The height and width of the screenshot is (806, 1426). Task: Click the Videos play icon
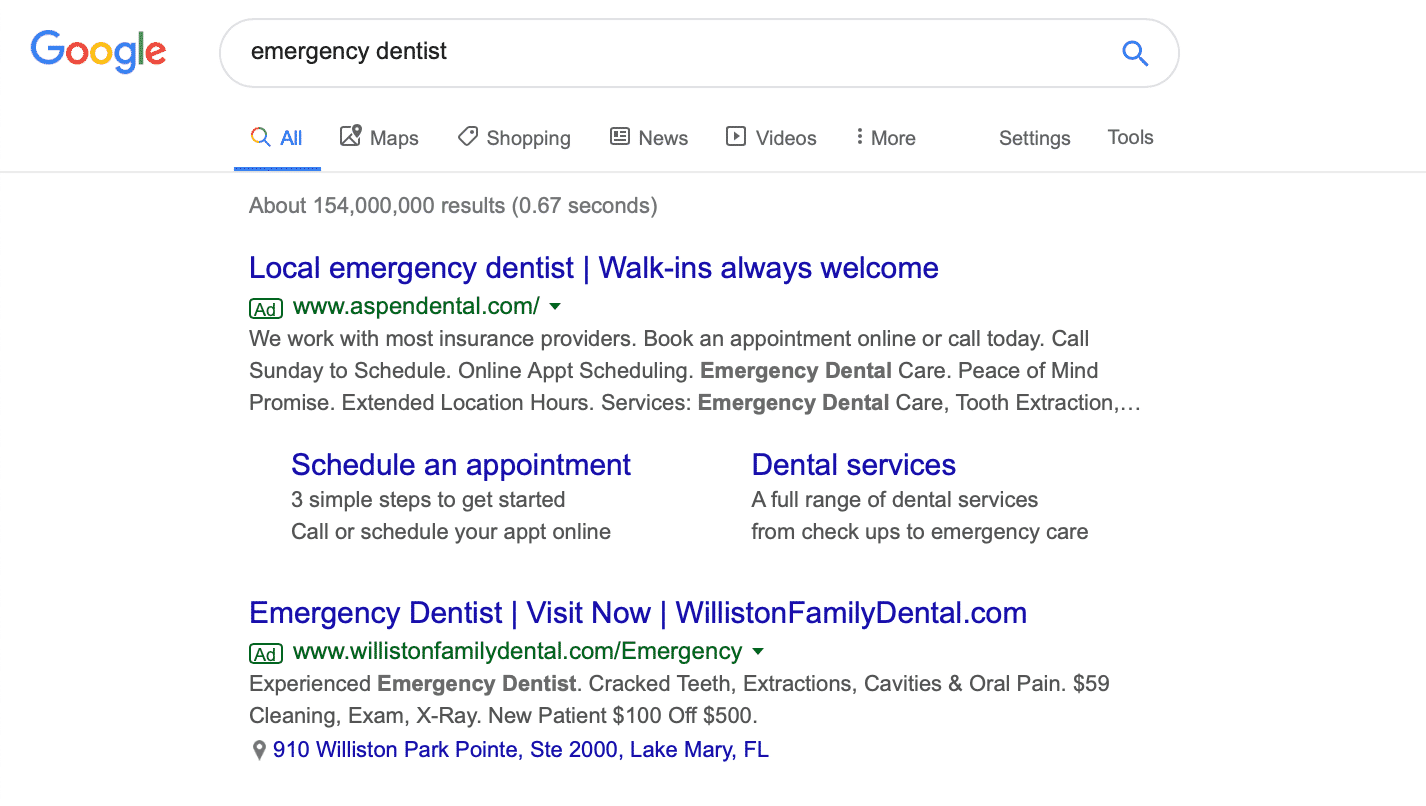coord(736,137)
